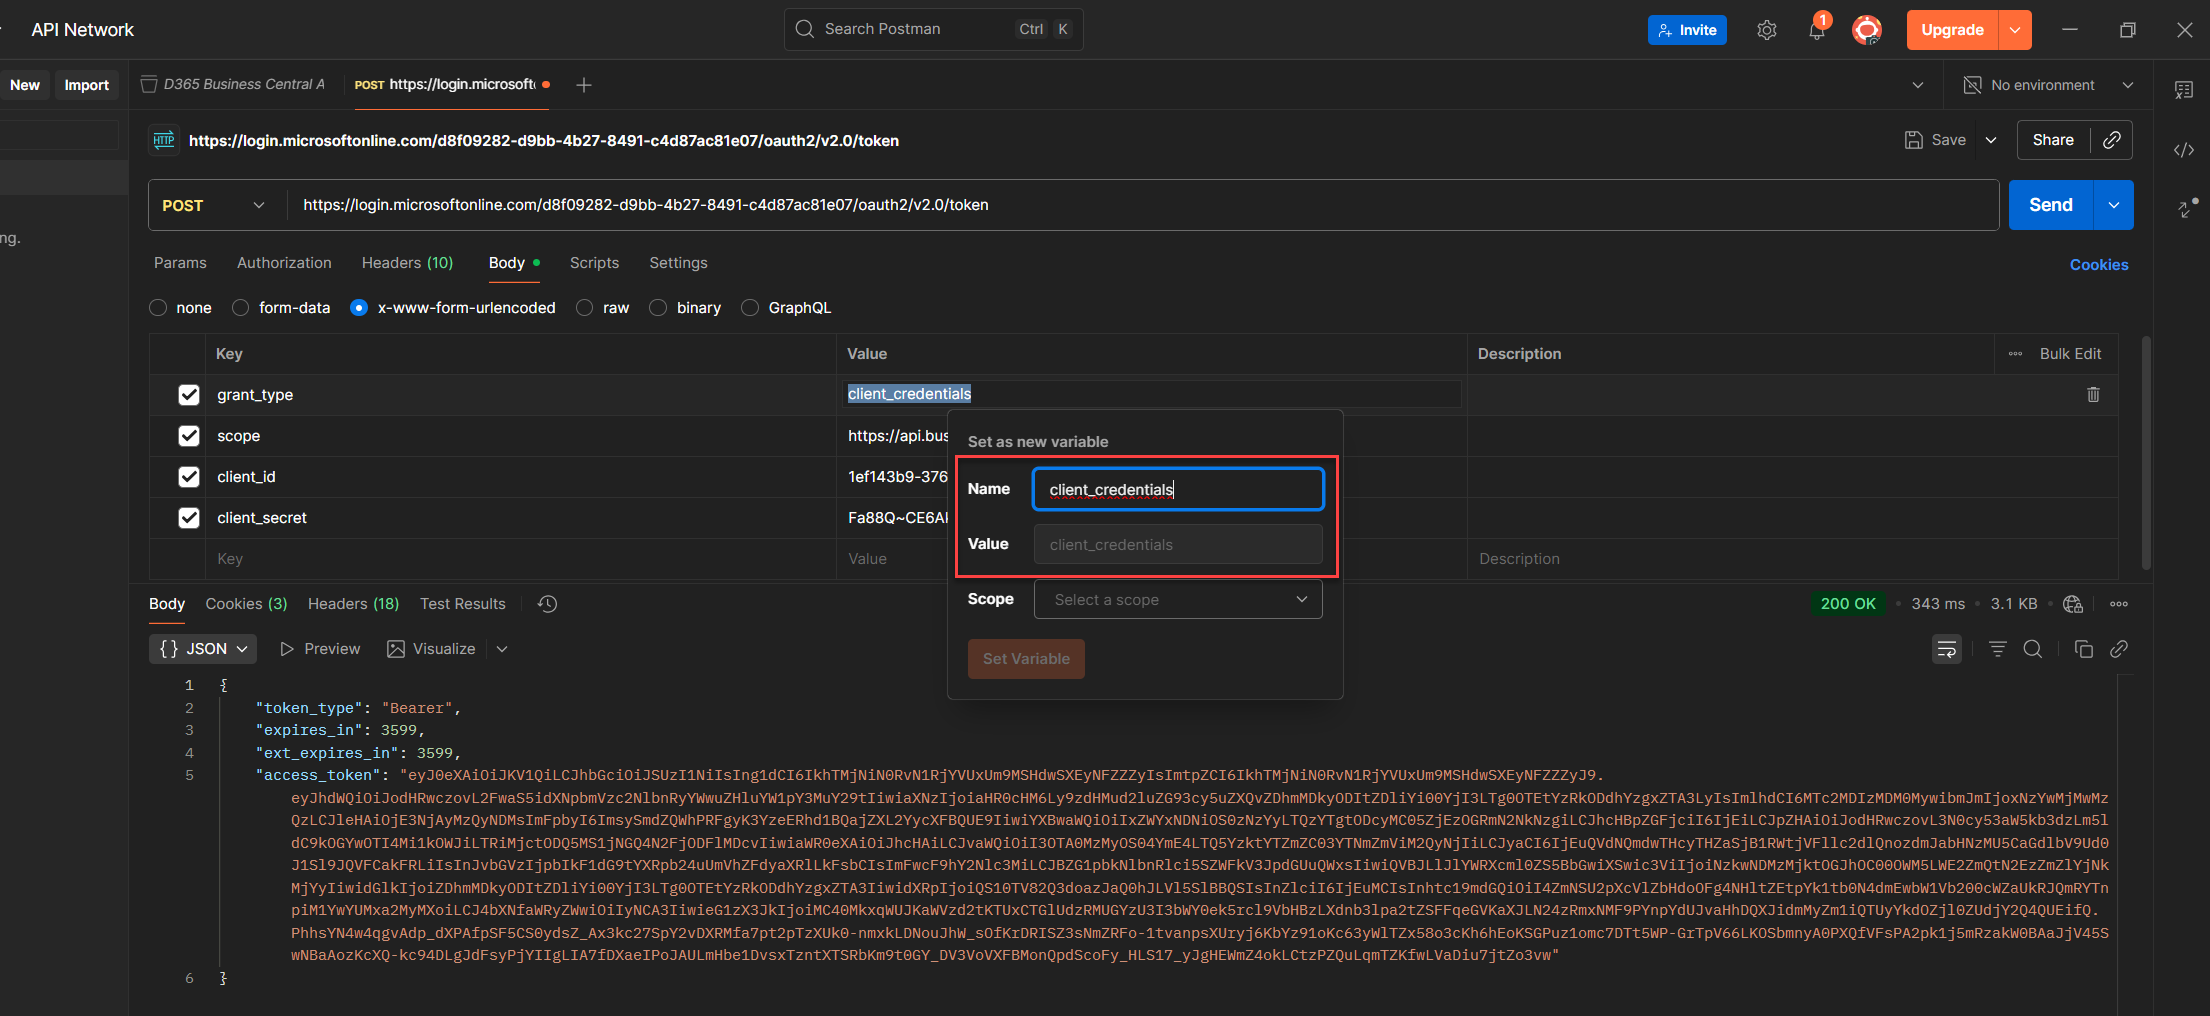Open the tabs overflow chevron

(1918, 85)
